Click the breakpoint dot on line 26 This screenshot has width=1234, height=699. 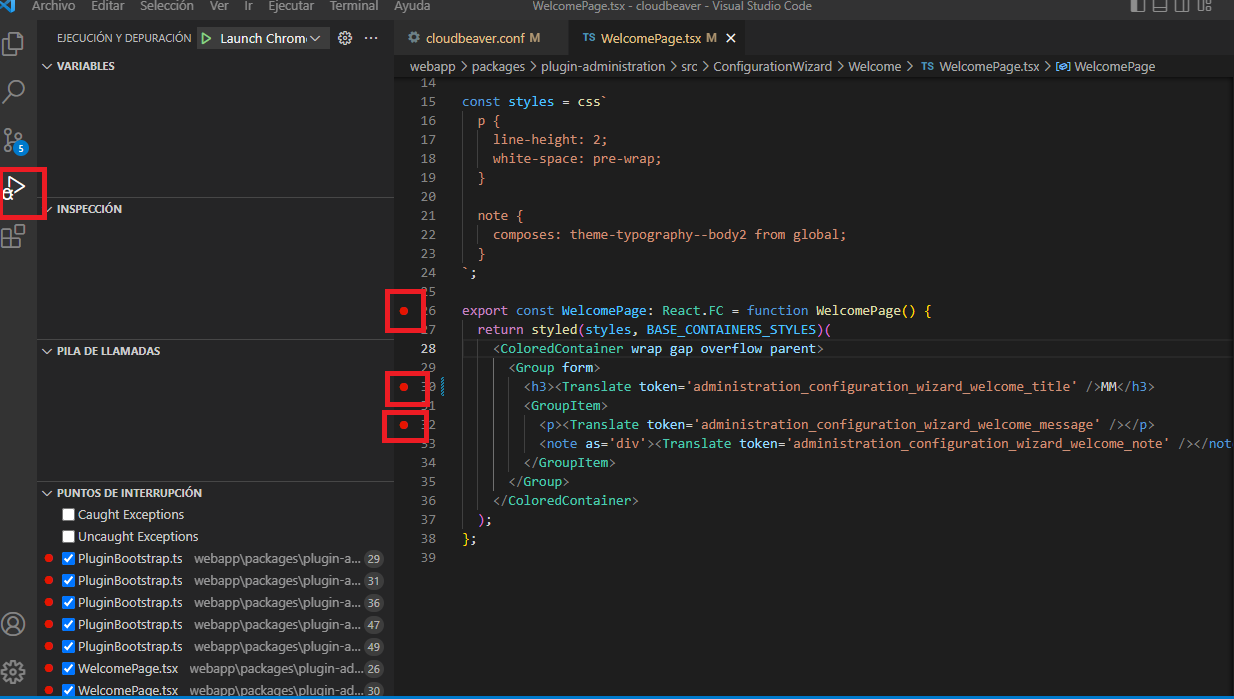click(x=405, y=310)
